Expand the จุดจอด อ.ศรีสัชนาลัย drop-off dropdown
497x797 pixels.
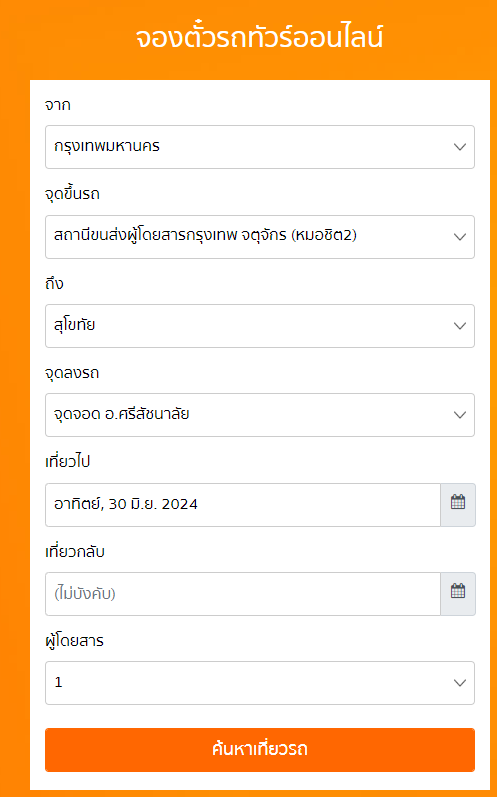(260, 415)
